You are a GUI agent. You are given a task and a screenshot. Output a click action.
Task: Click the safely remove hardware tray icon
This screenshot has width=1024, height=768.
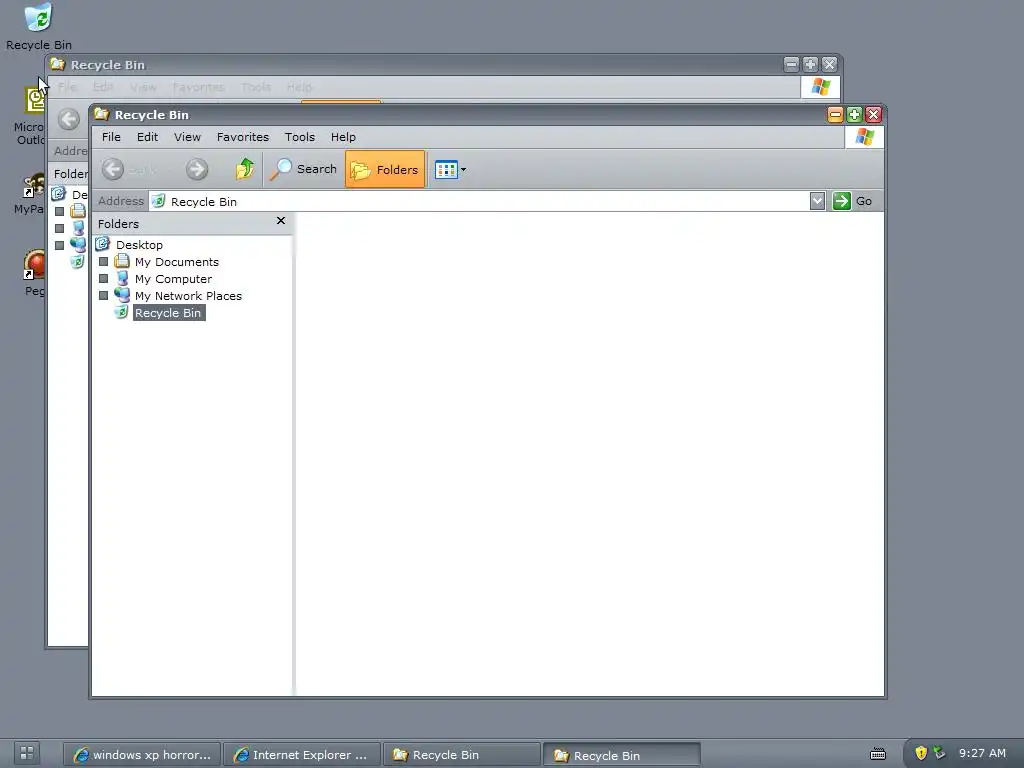tap(939, 753)
